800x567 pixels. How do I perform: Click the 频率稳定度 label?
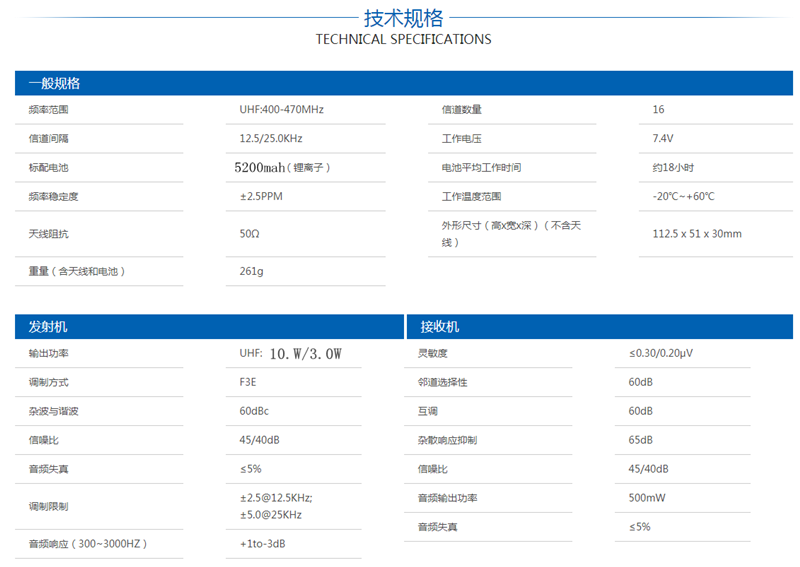(x=54, y=197)
